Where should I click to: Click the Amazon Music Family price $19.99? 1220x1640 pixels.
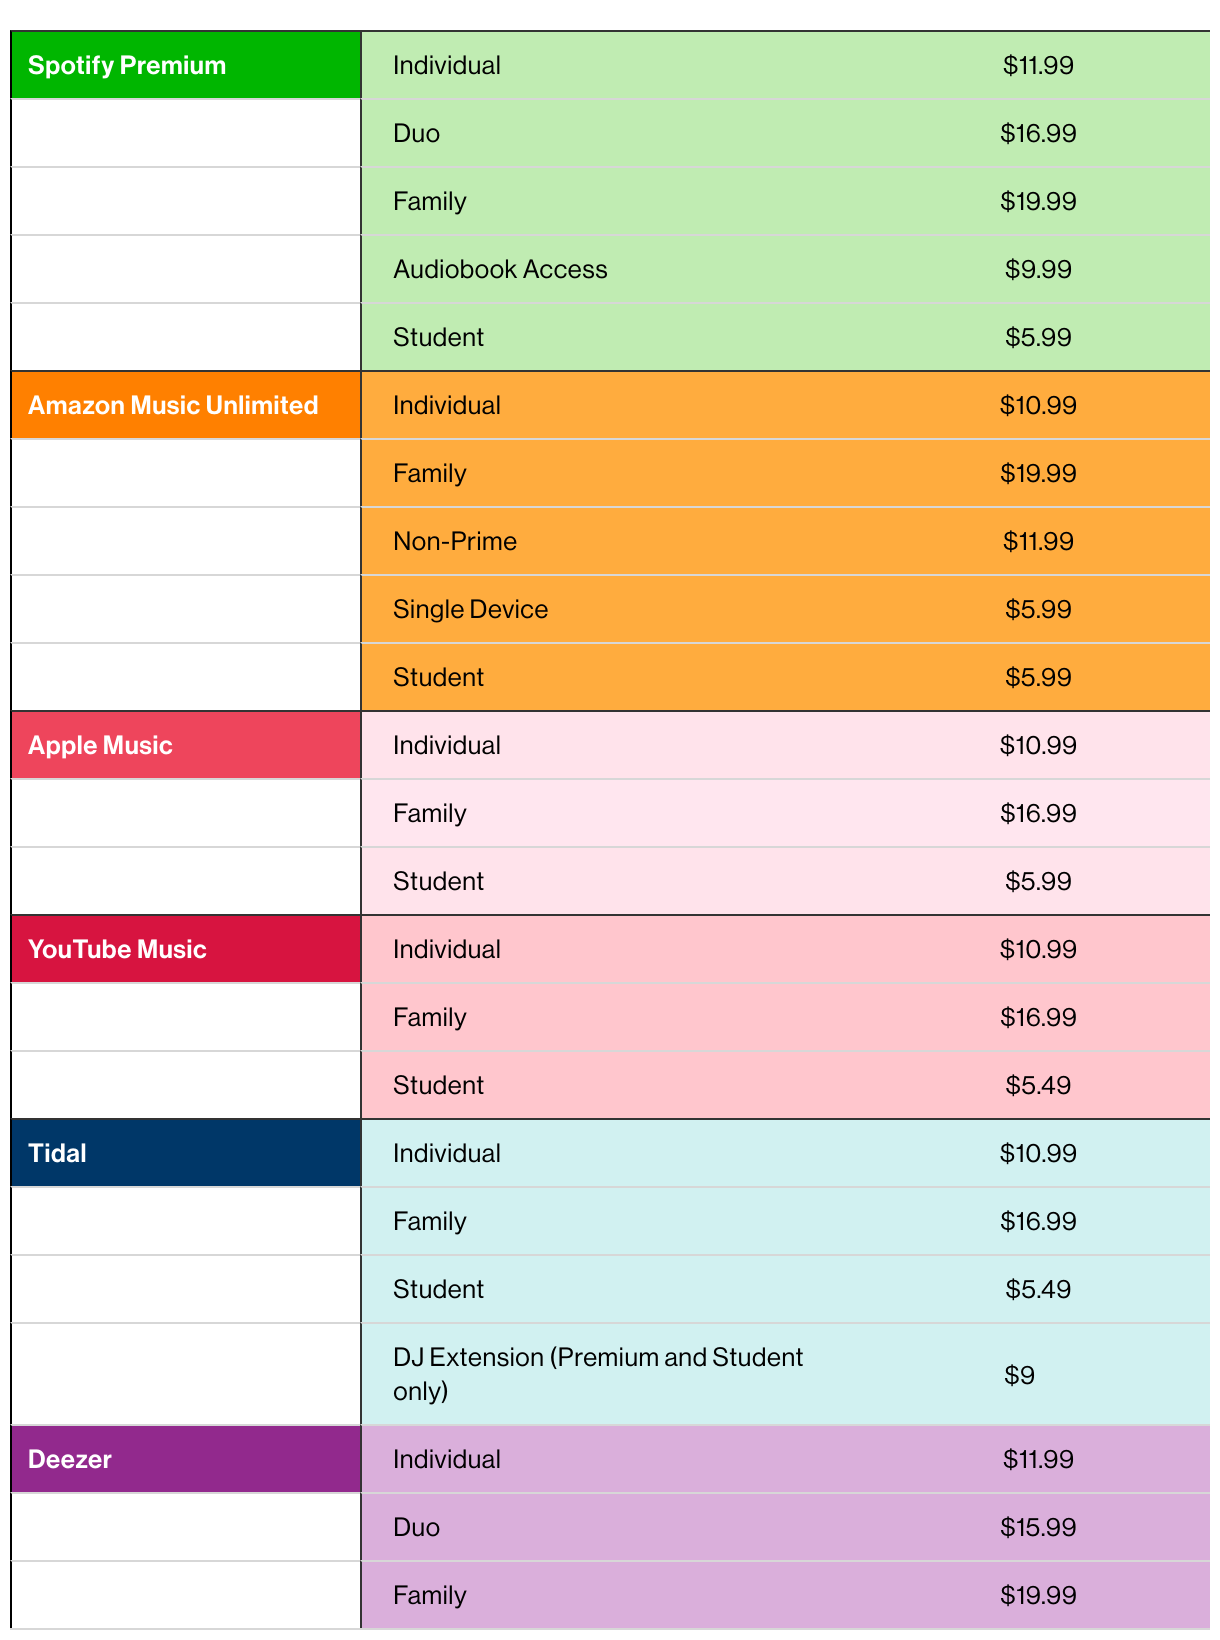(1038, 474)
